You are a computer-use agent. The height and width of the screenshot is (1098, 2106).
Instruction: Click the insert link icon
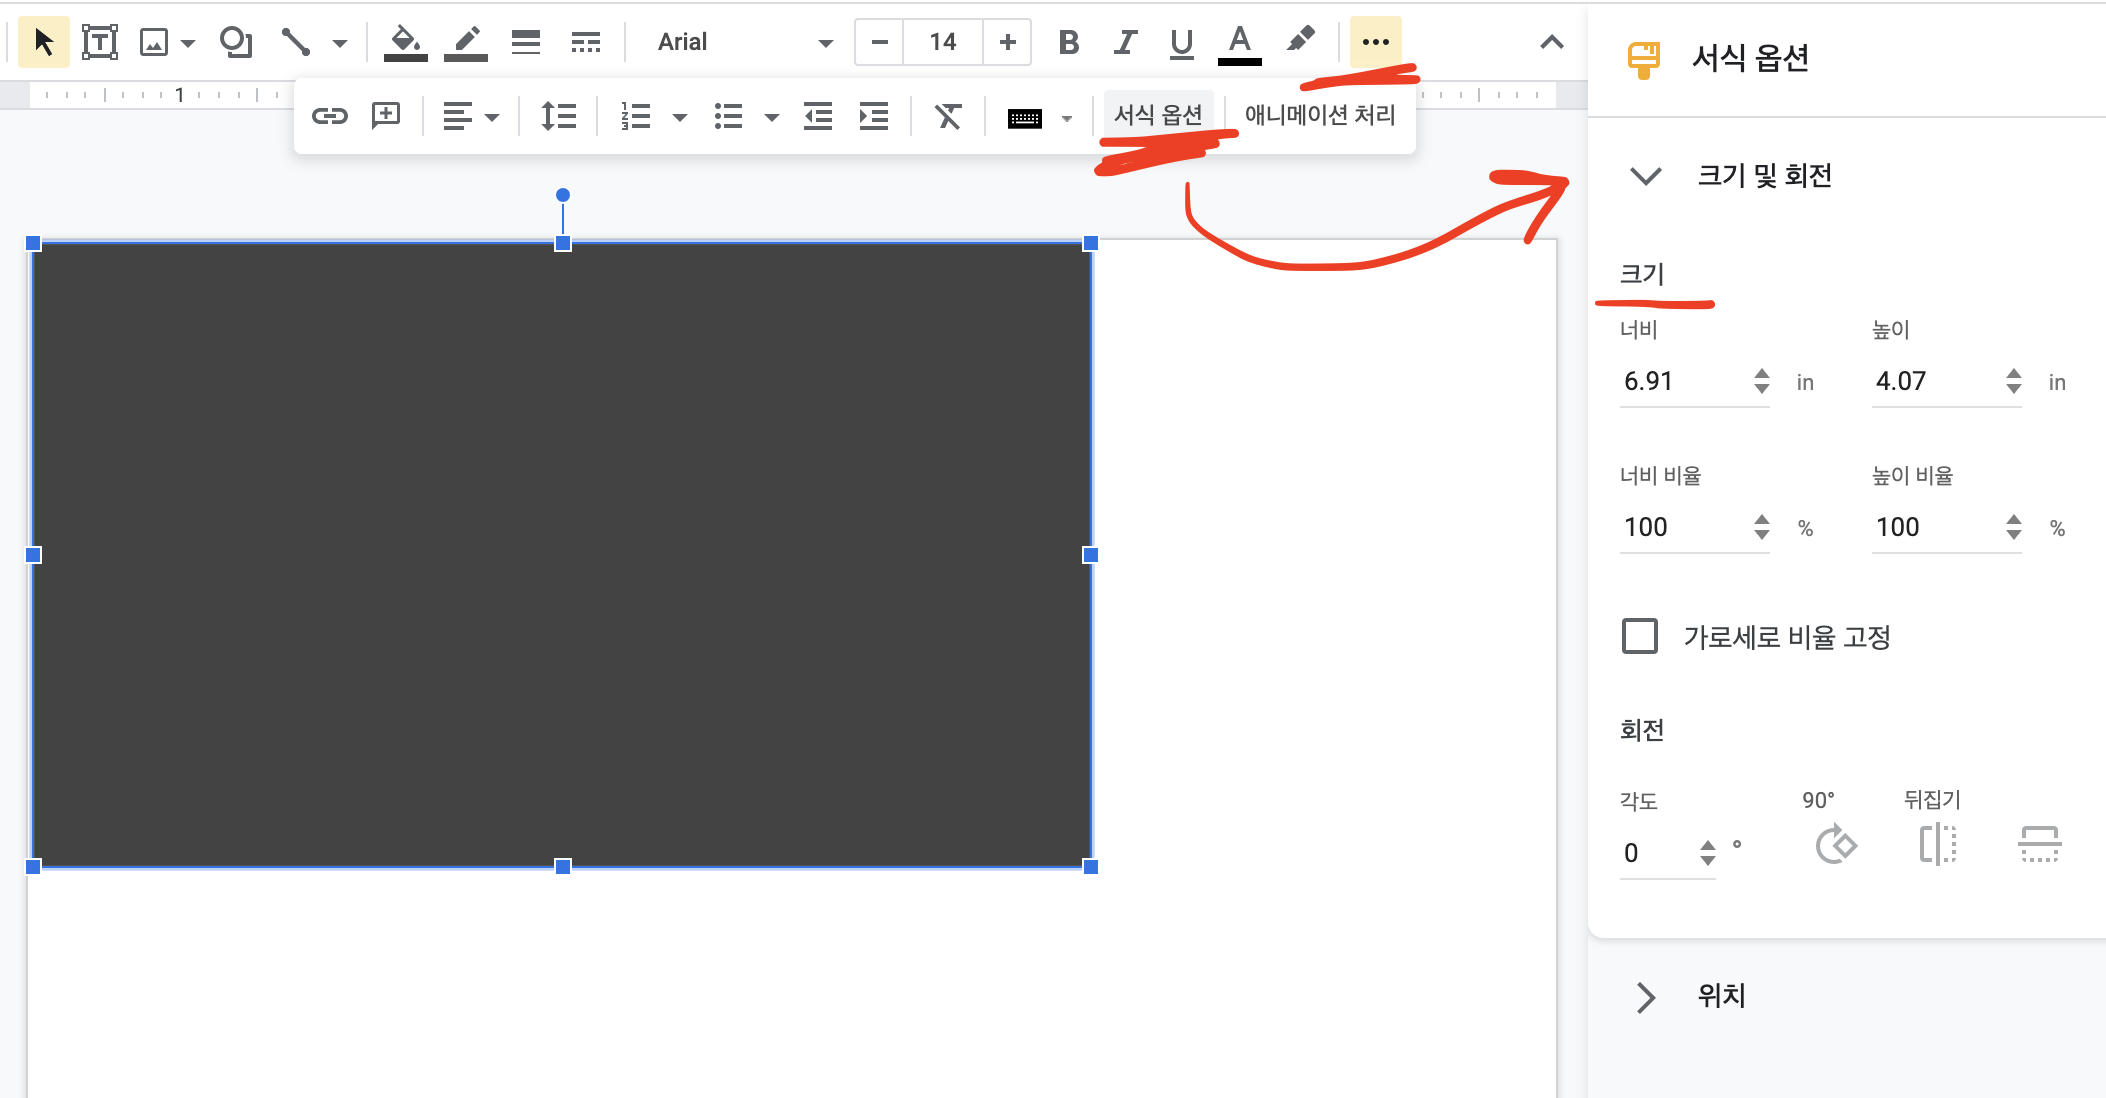[329, 116]
